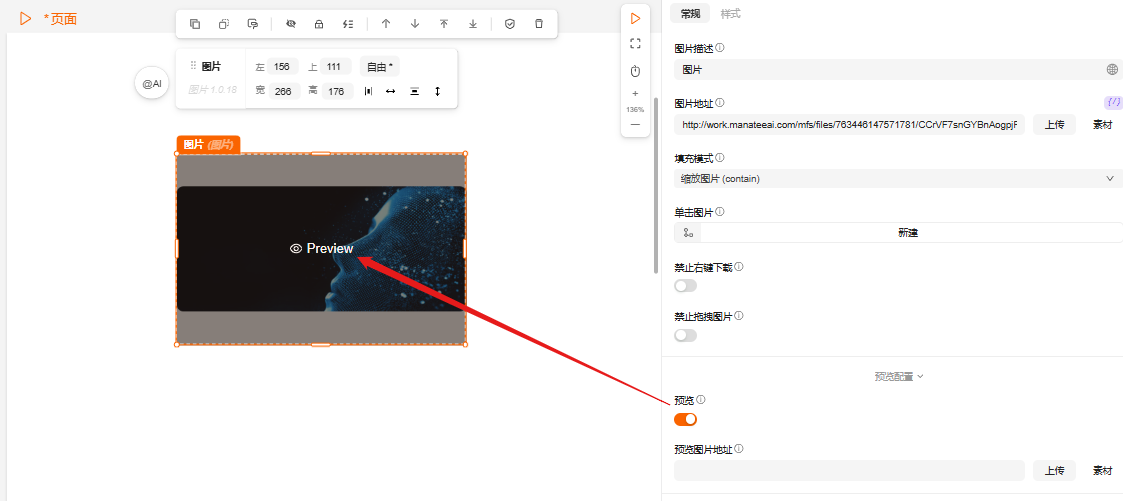The width and height of the screenshot is (1123, 501).
Task: Open the 自由 layout mode dropdown
Action: pos(379,67)
